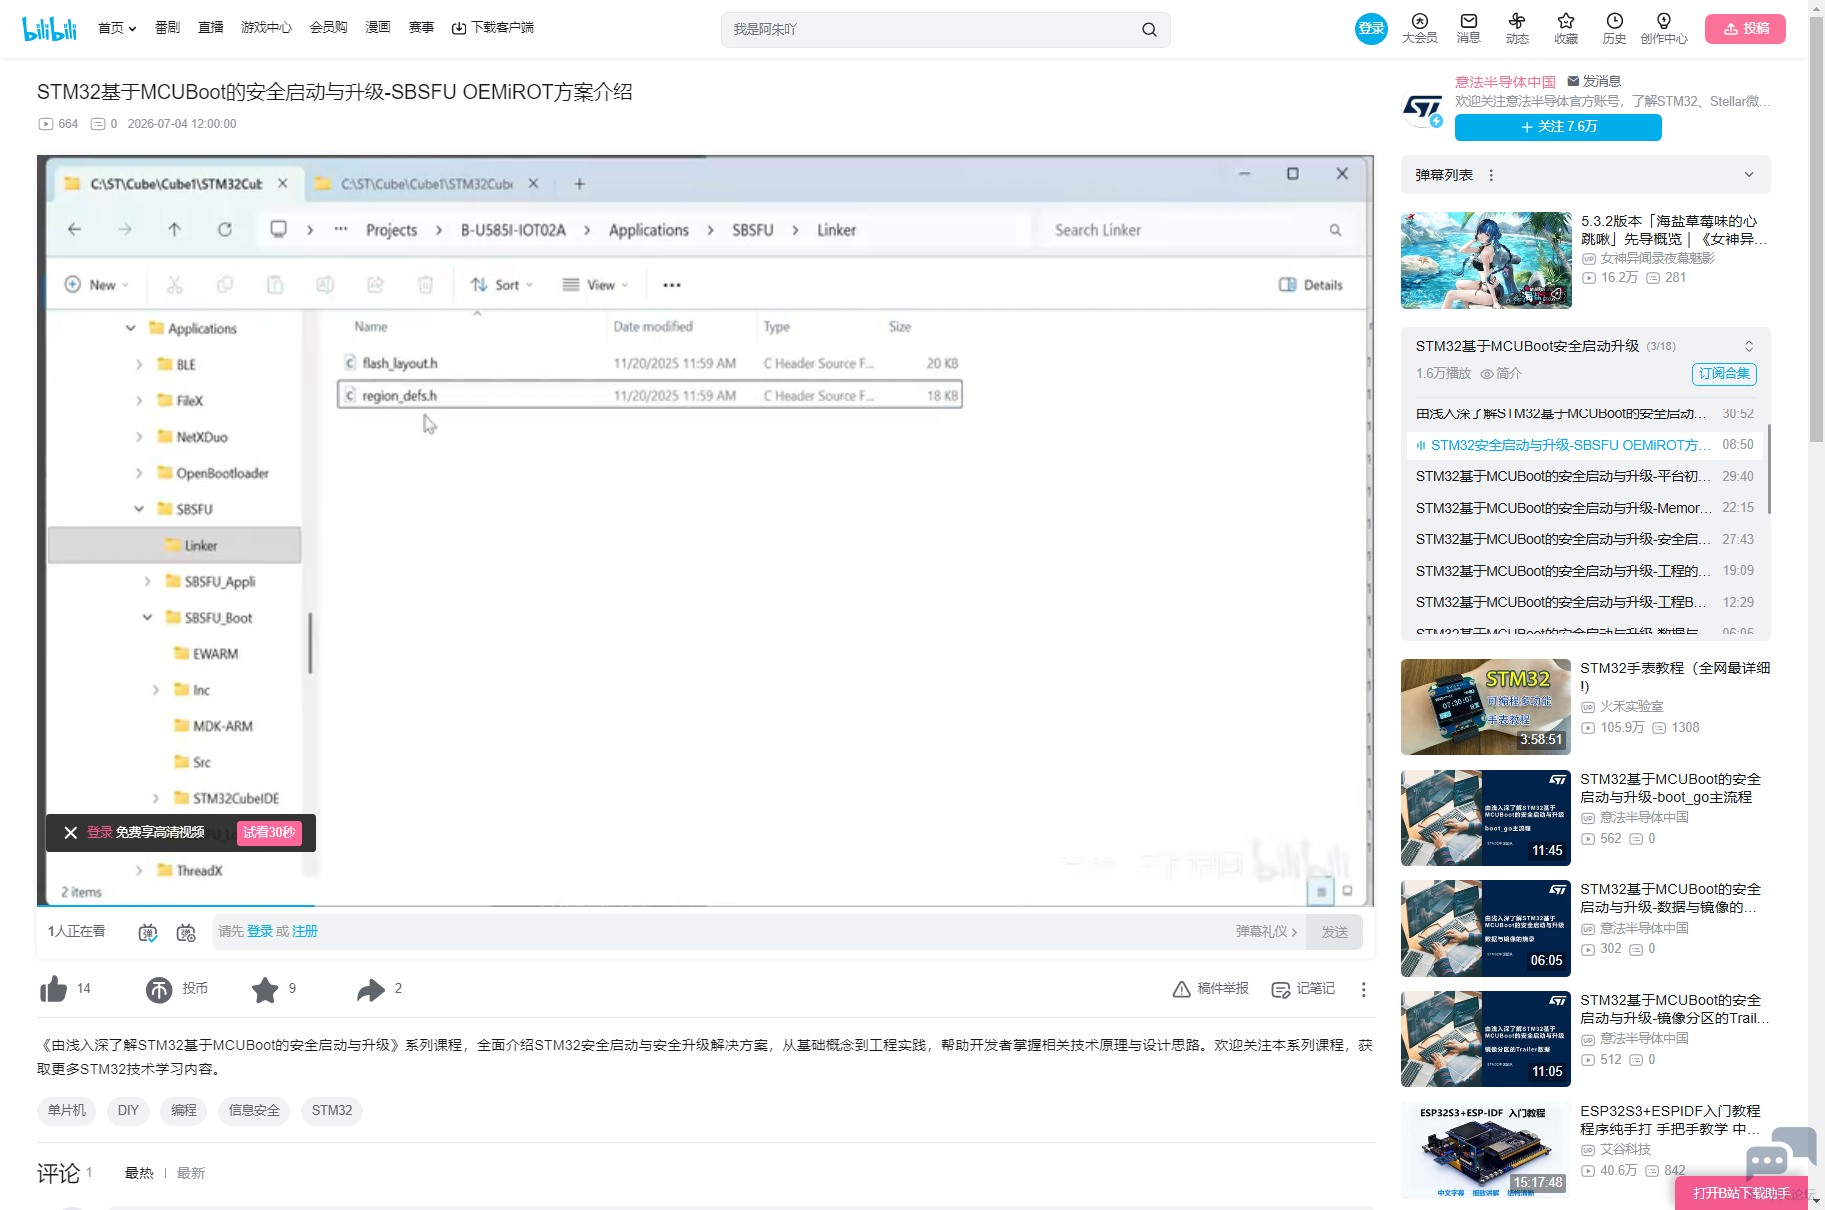Go to the 番剧 nav item

167,28
